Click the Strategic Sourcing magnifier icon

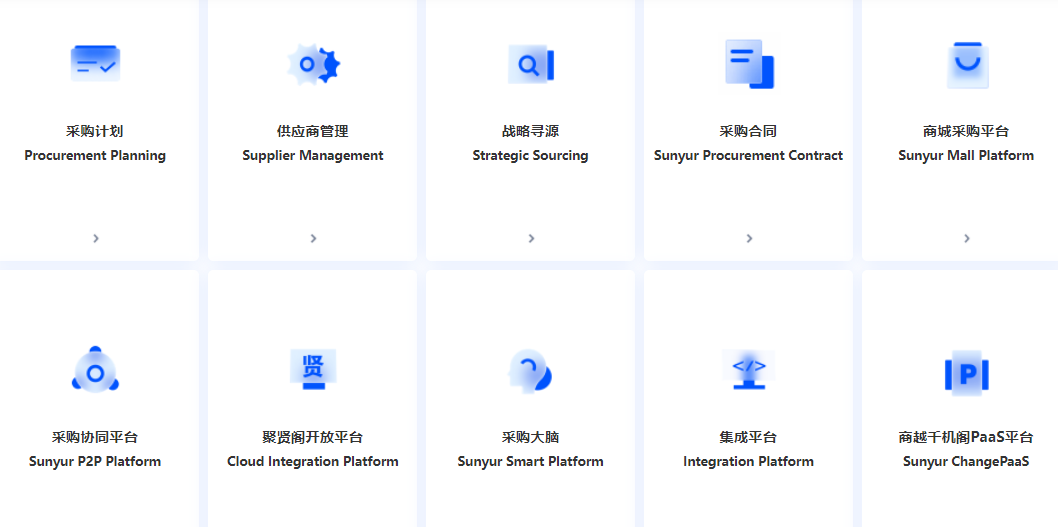pos(531,65)
